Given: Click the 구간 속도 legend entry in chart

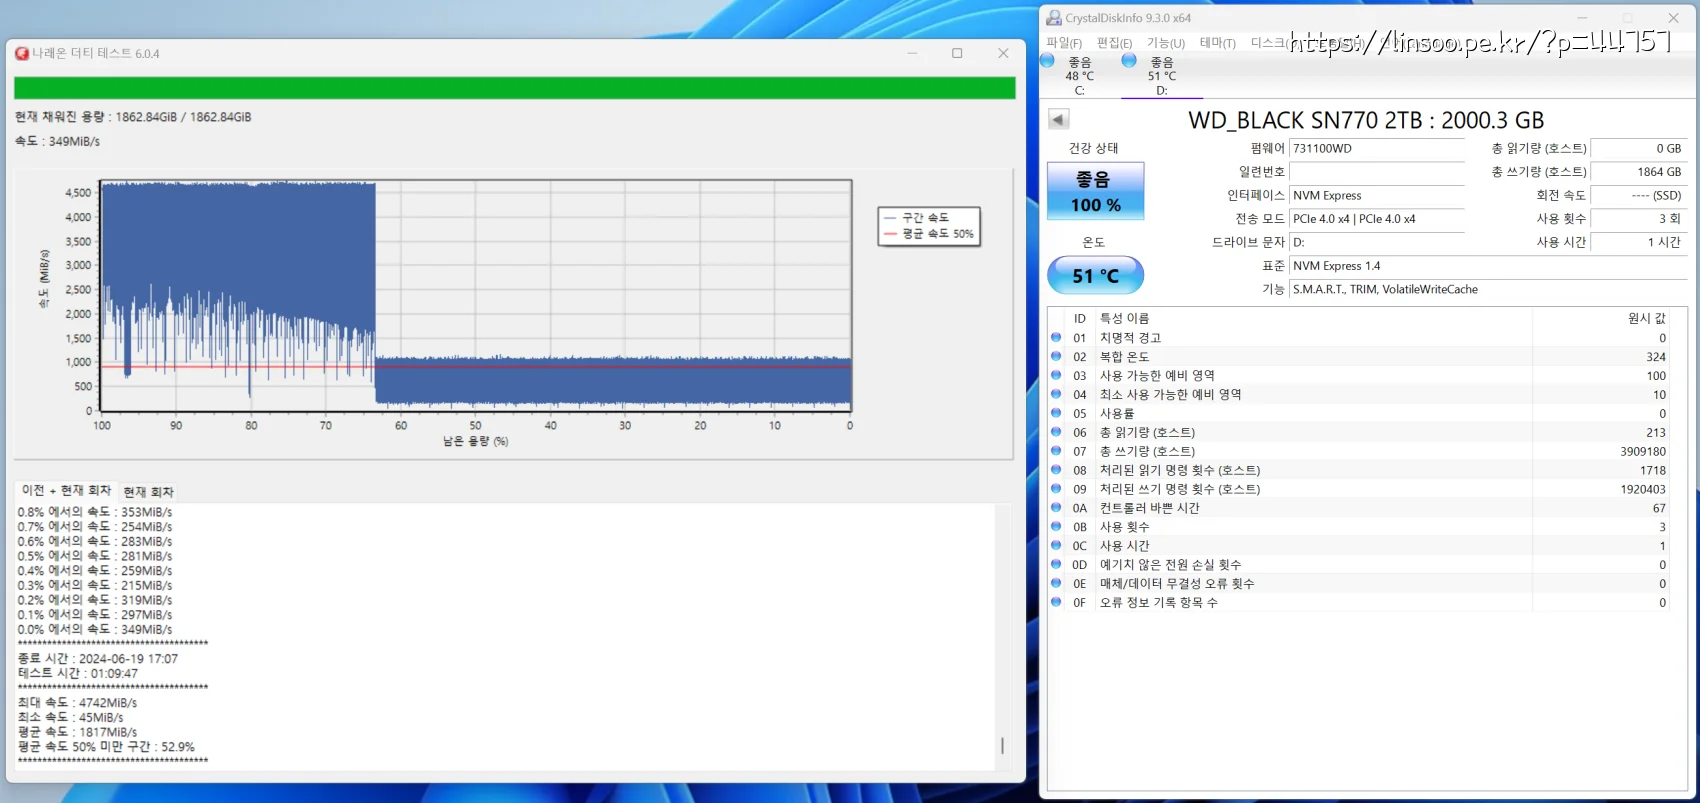Looking at the screenshot, I should (x=916, y=218).
